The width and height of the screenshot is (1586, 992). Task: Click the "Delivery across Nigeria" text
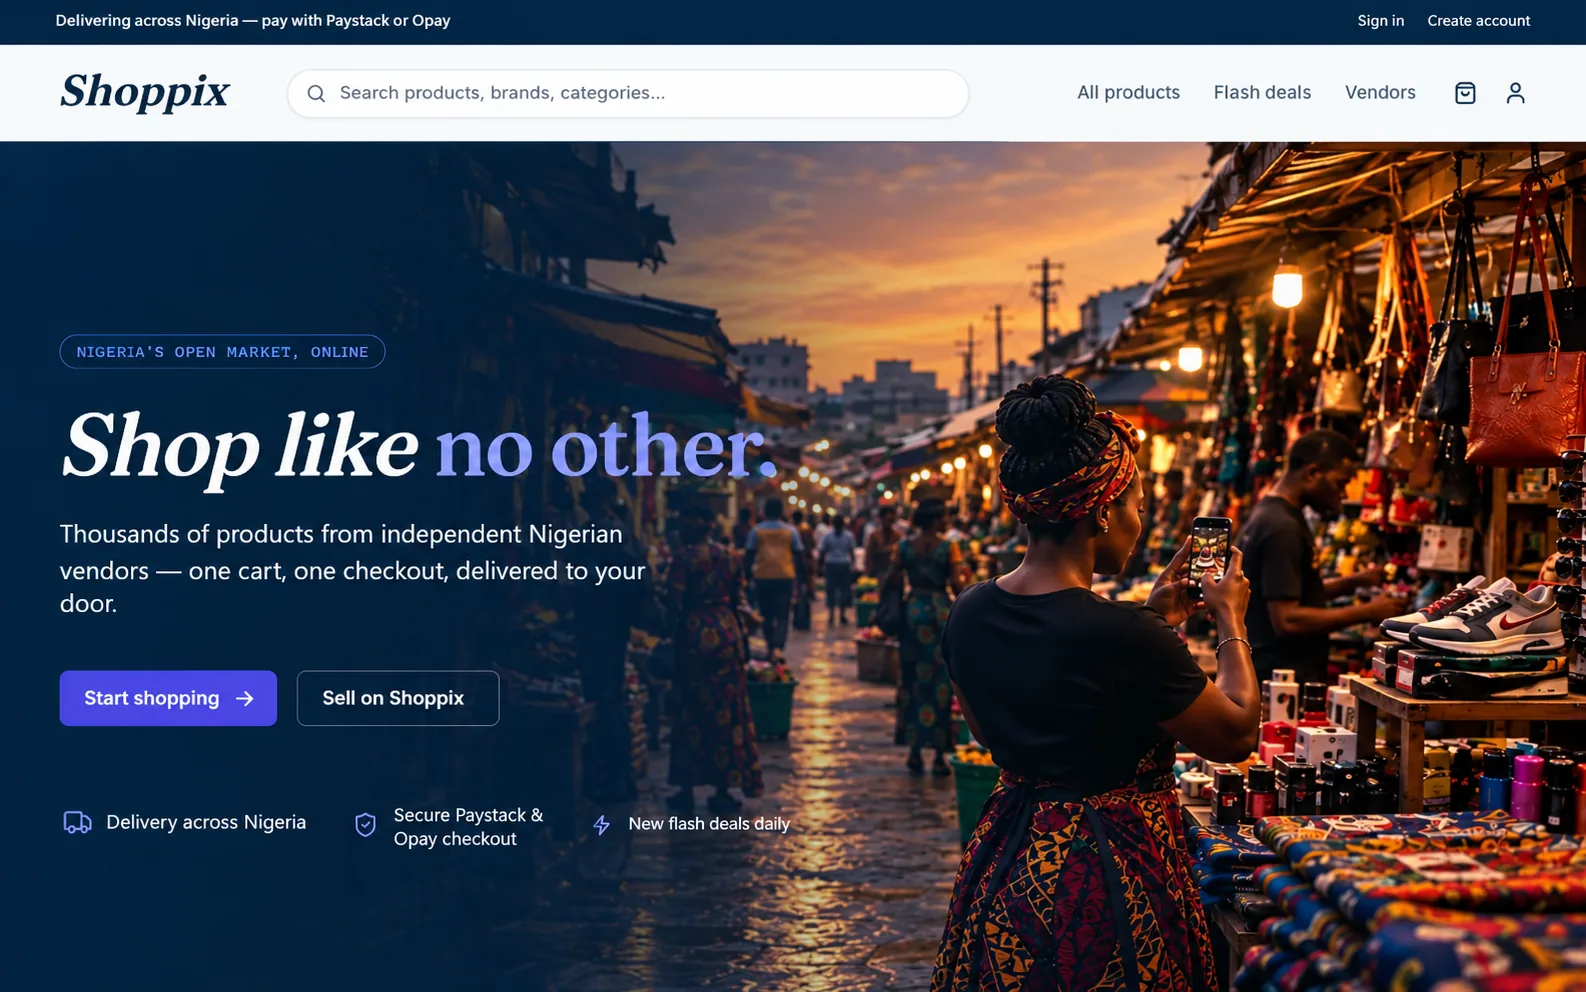[x=206, y=822]
